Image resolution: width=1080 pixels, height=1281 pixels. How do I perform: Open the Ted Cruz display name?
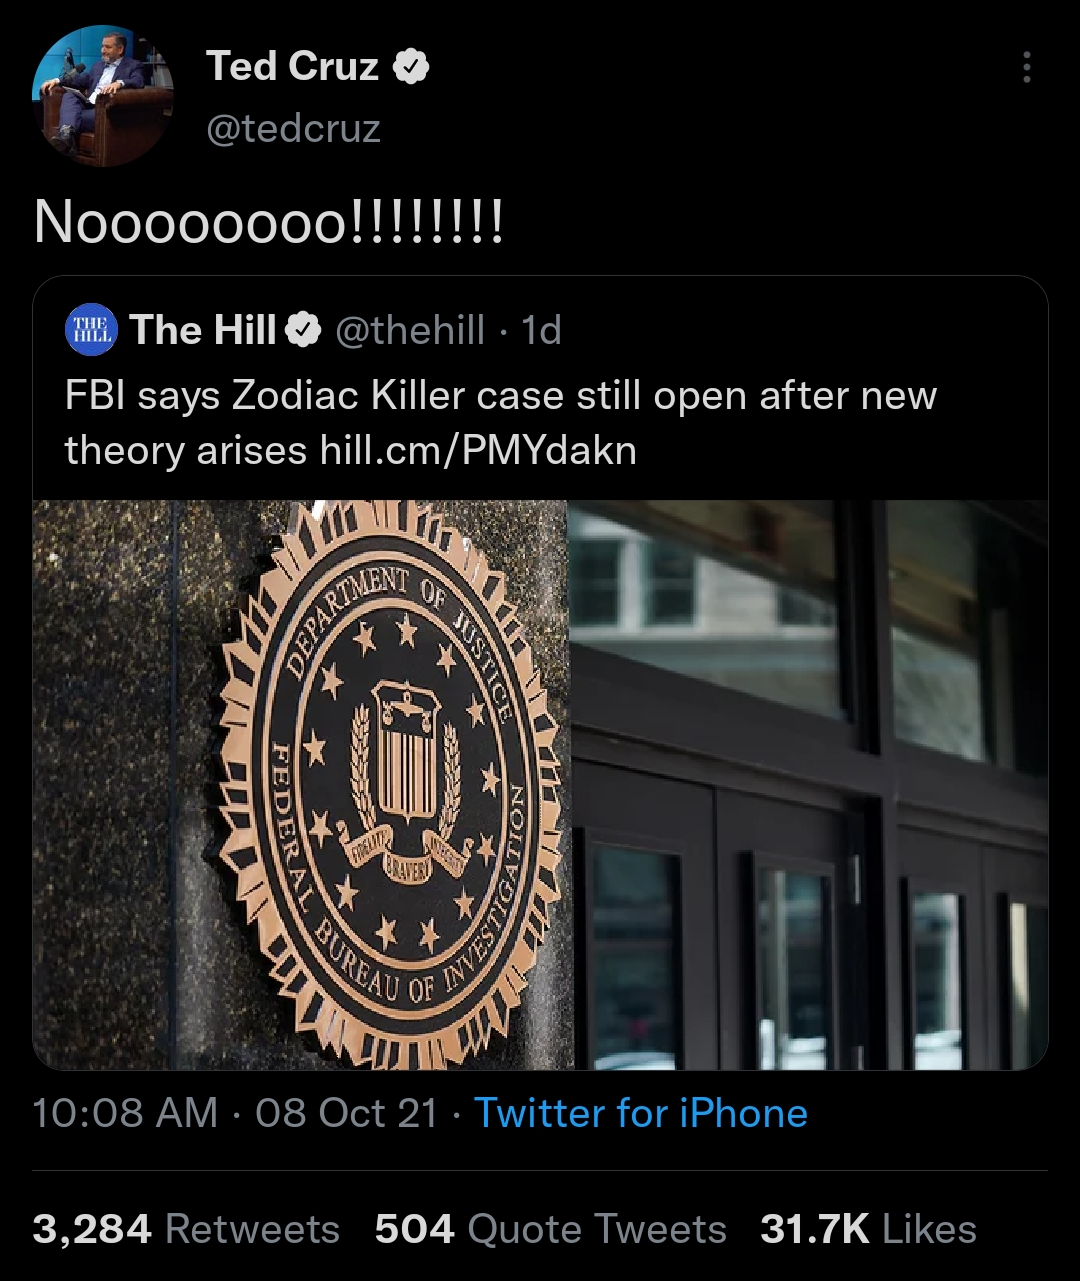coord(292,67)
